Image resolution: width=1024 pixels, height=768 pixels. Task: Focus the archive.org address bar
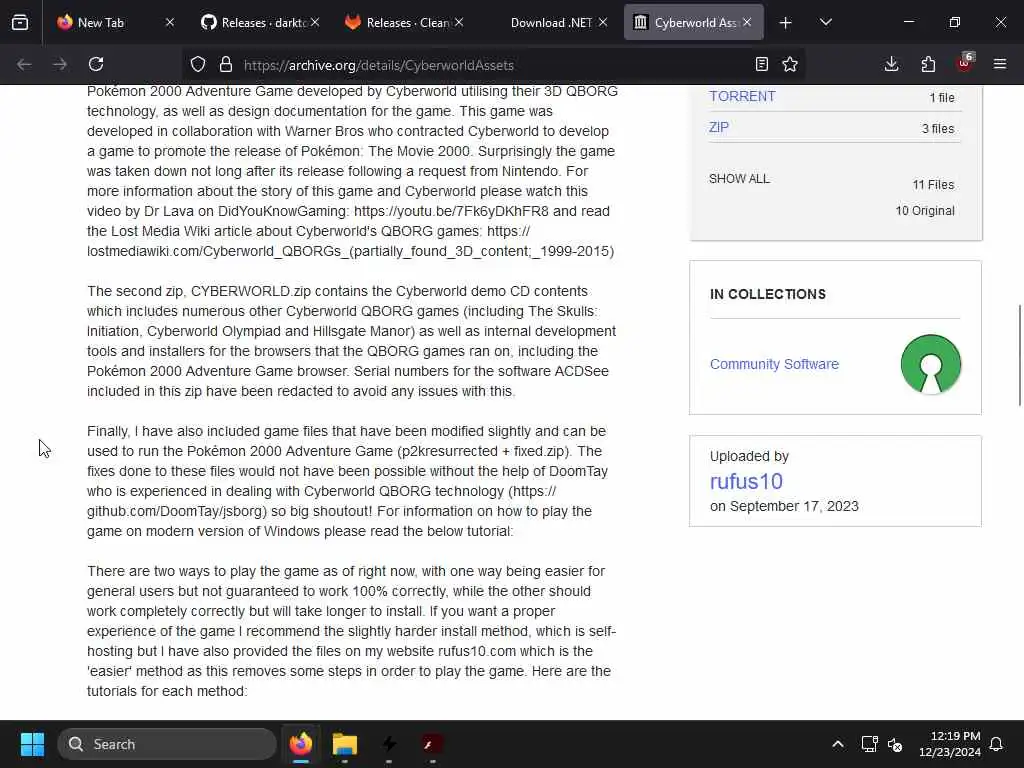pyautogui.click(x=493, y=65)
